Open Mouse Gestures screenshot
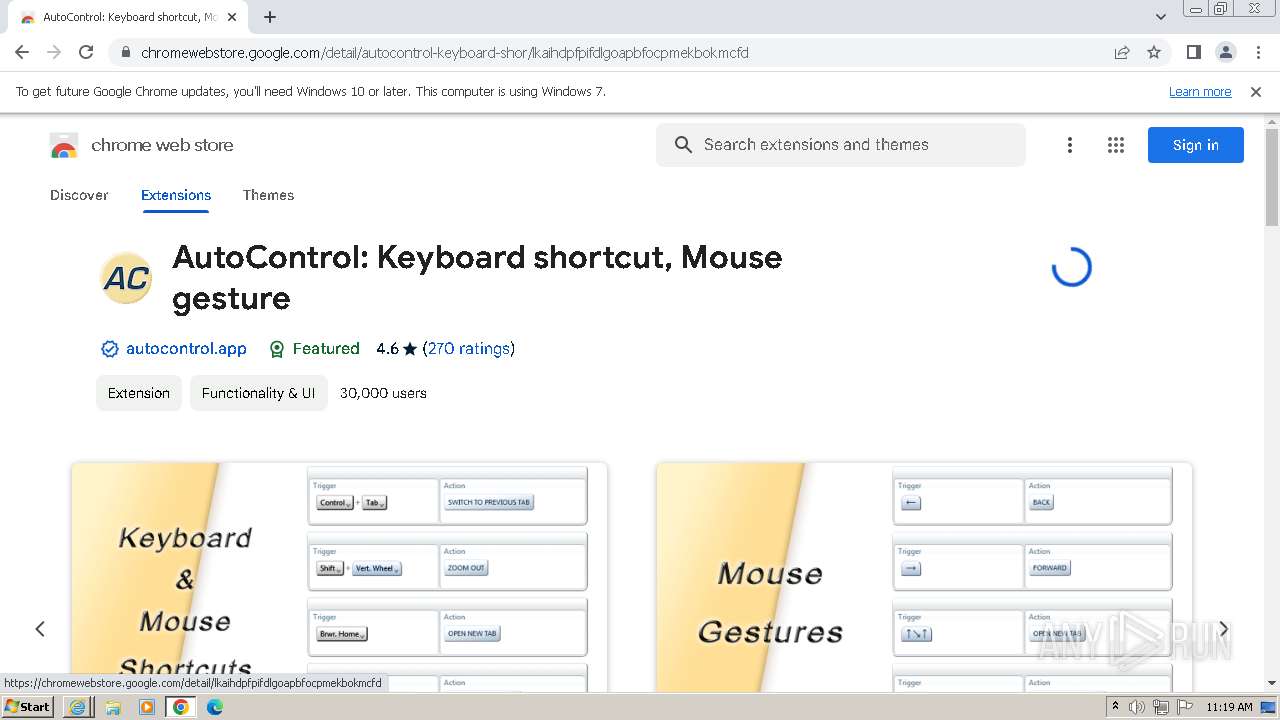The width and height of the screenshot is (1280, 720). pyautogui.click(x=924, y=577)
